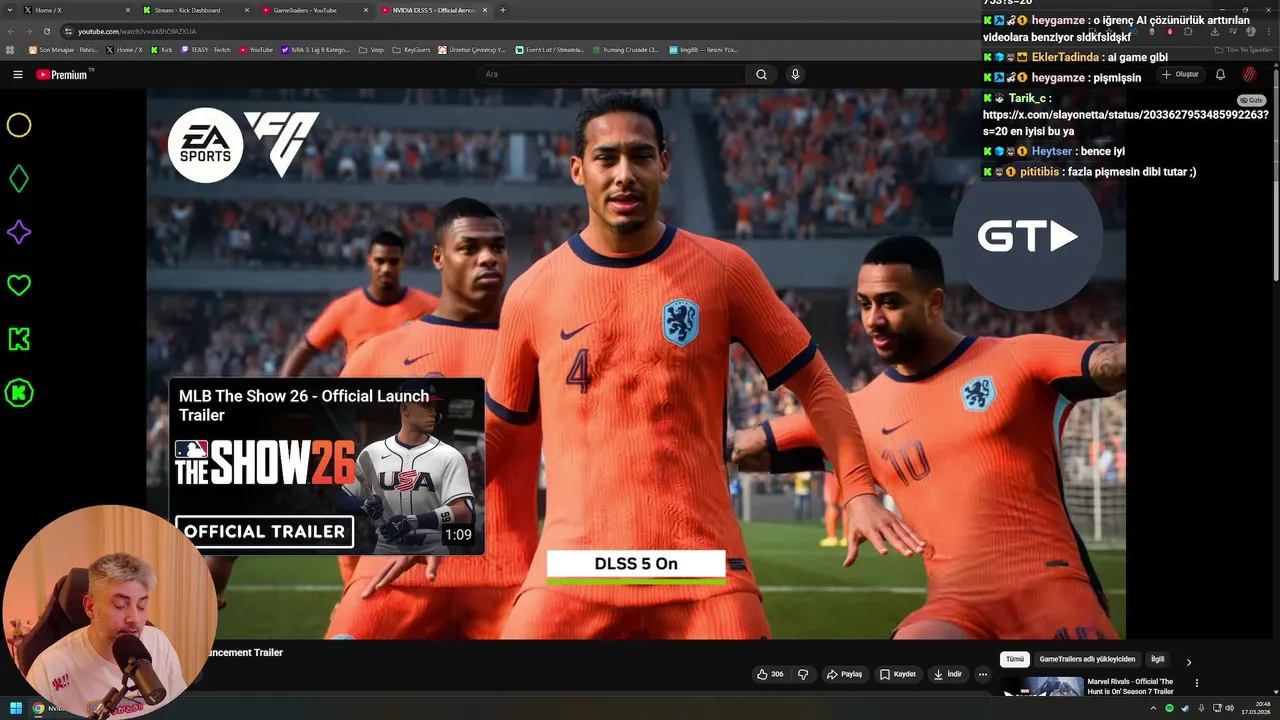1280x720 pixels.
Task: Dislike the video with thumbs down
Action: click(x=803, y=674)
